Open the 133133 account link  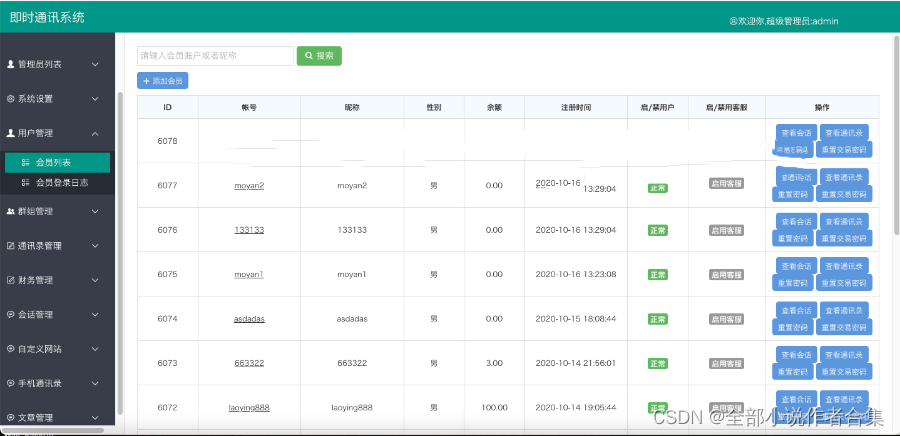249,230
